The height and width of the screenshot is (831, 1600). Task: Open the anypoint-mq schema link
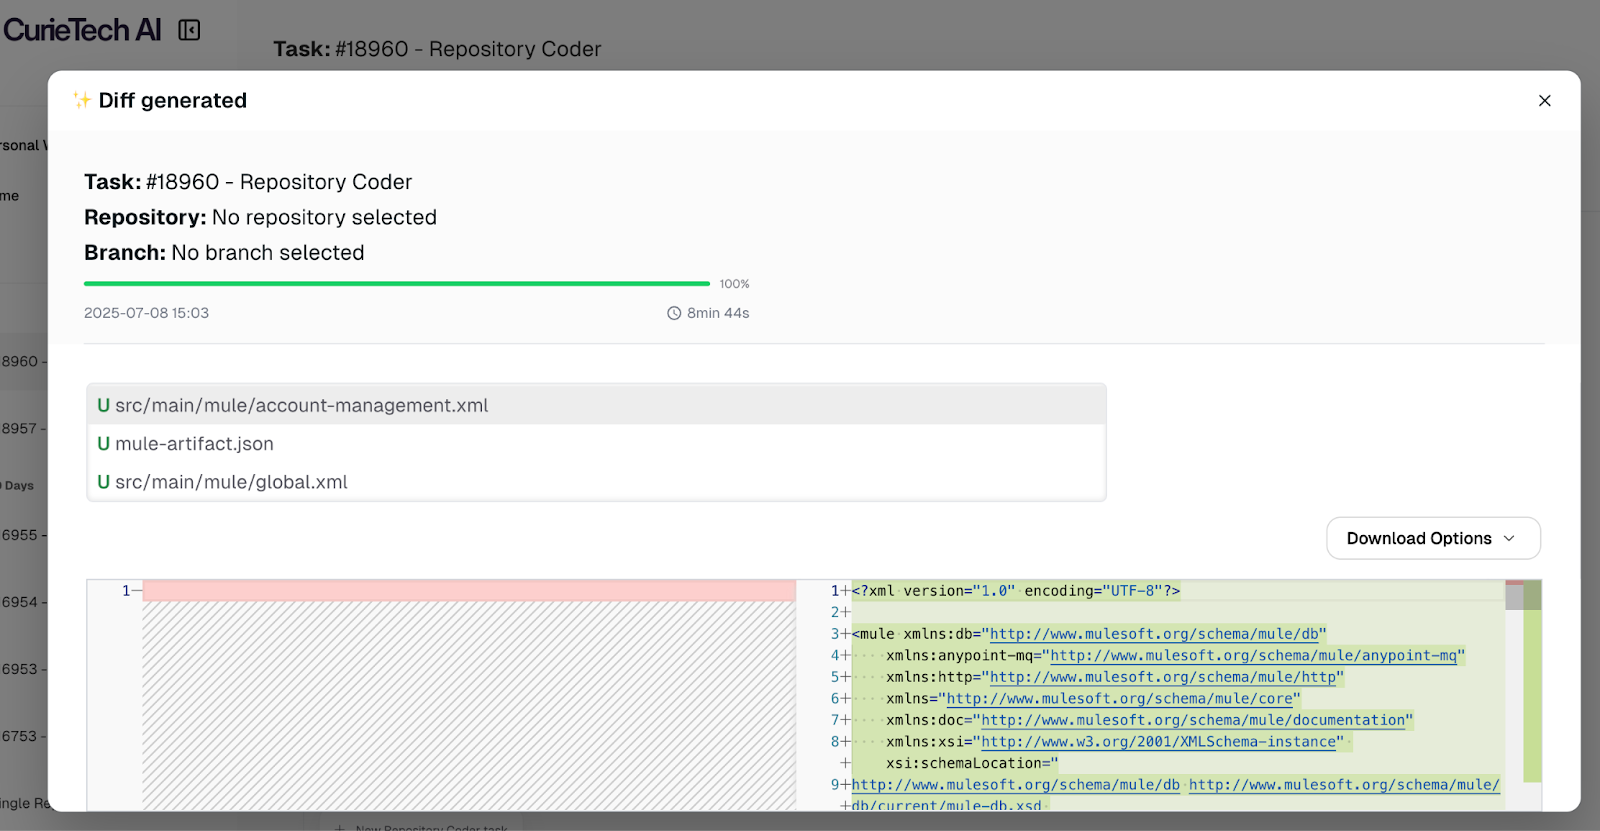pos(1253,656)
